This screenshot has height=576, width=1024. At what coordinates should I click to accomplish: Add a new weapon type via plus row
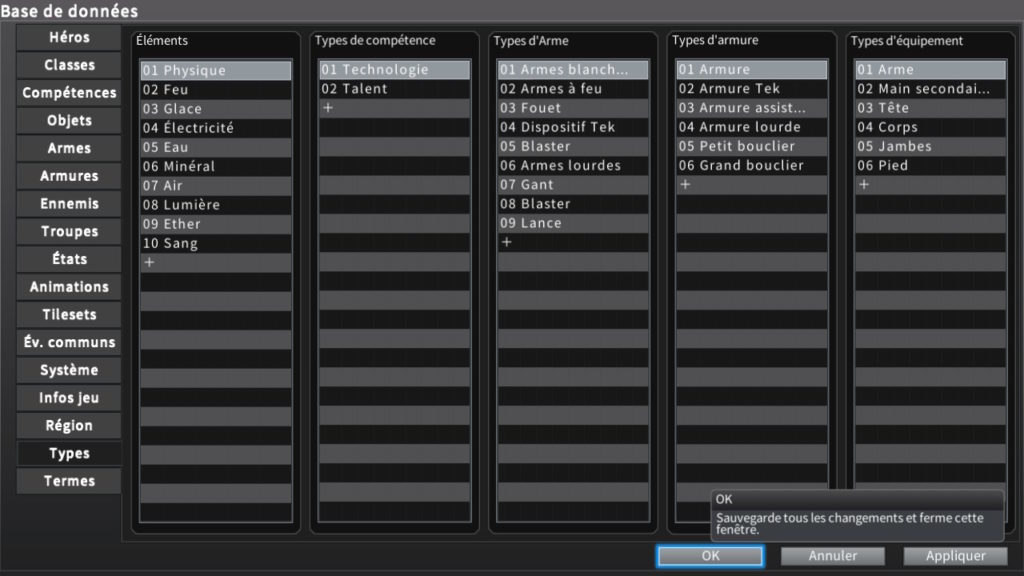coord(573,242)
